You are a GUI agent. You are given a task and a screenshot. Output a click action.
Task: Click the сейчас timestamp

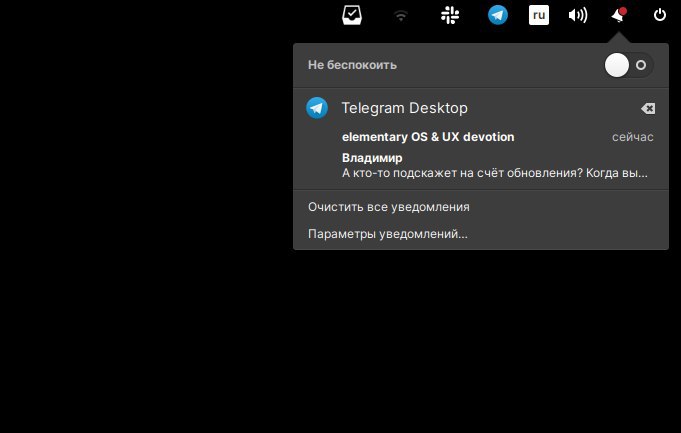632,137
